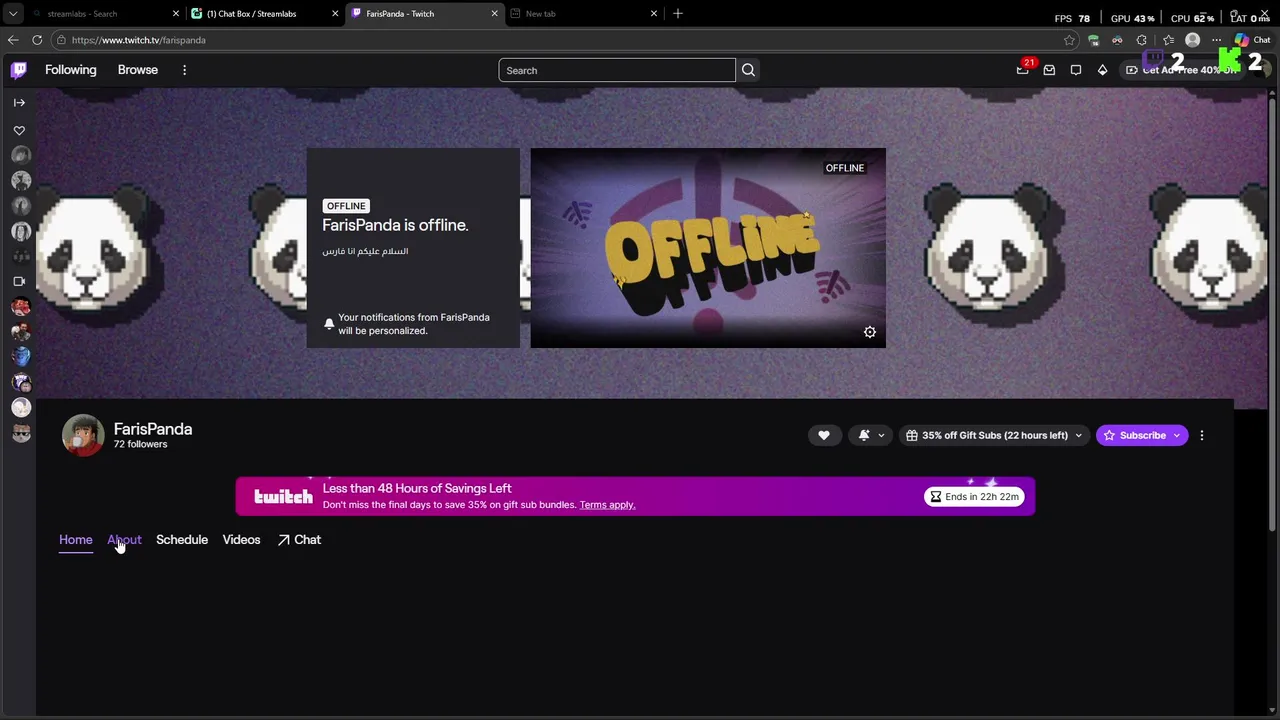Open browser favorites list icon
This screenshot has height=720, width=1280.
pyautogui.click(x=1168, y=40)
